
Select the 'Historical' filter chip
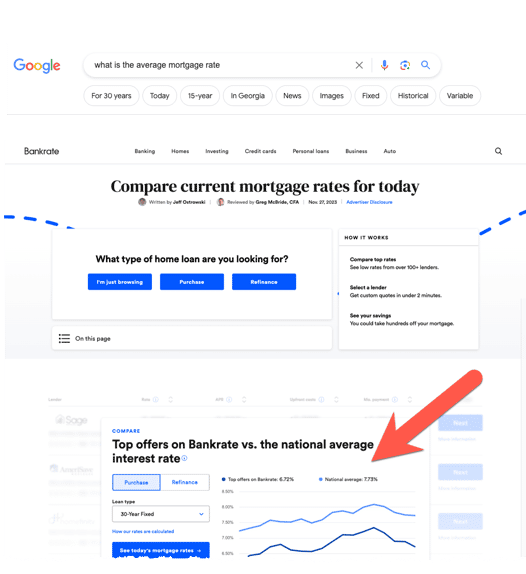pos(413,96)
